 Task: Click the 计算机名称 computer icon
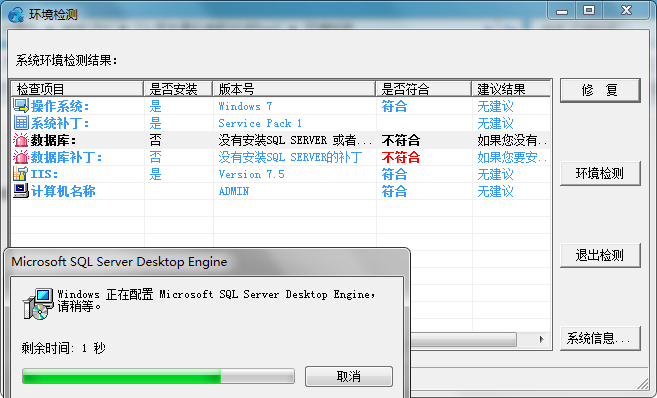21,191
